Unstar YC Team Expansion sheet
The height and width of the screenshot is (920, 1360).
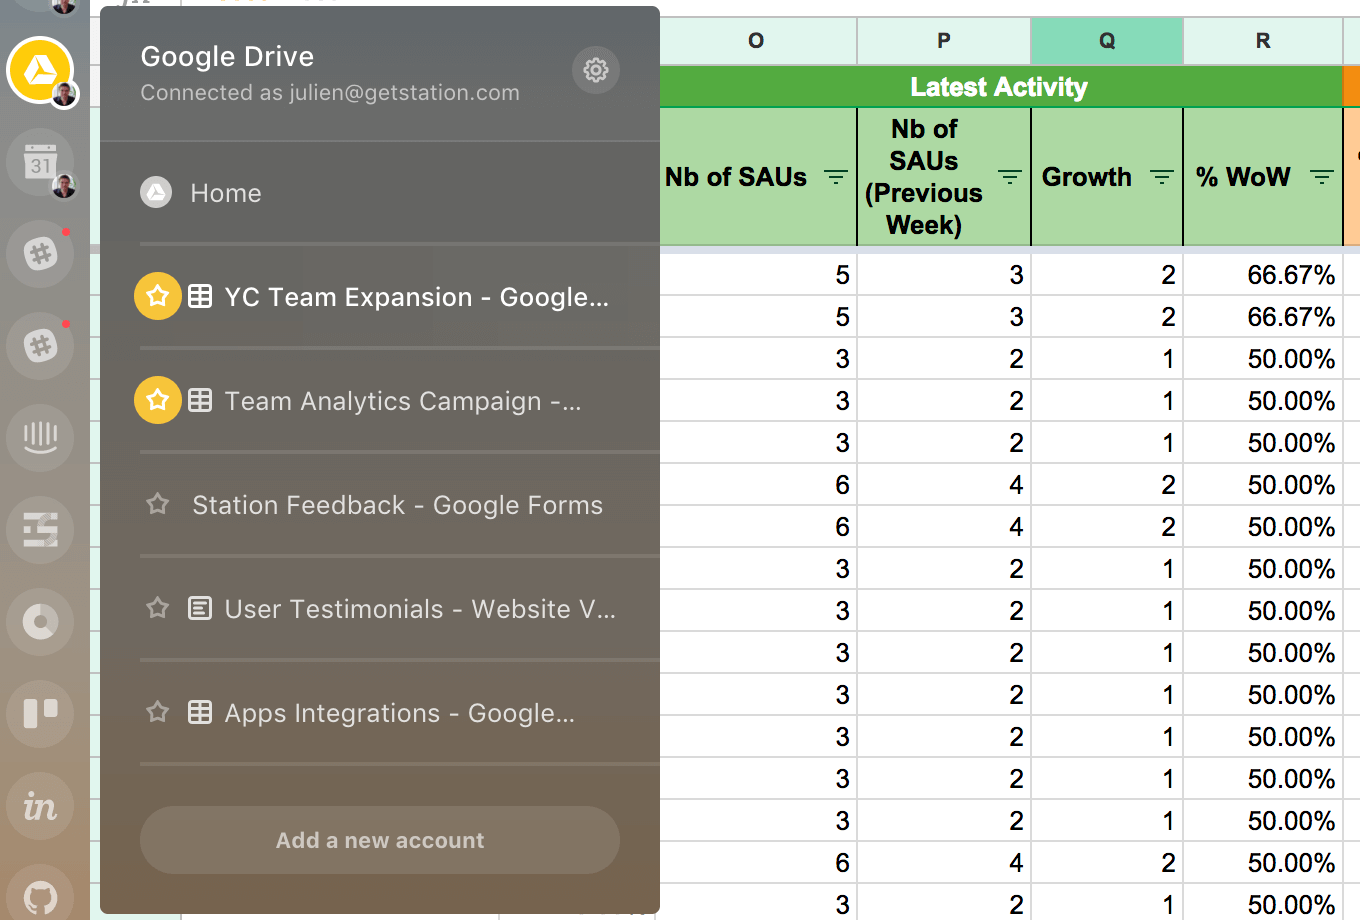pos(158,296)
